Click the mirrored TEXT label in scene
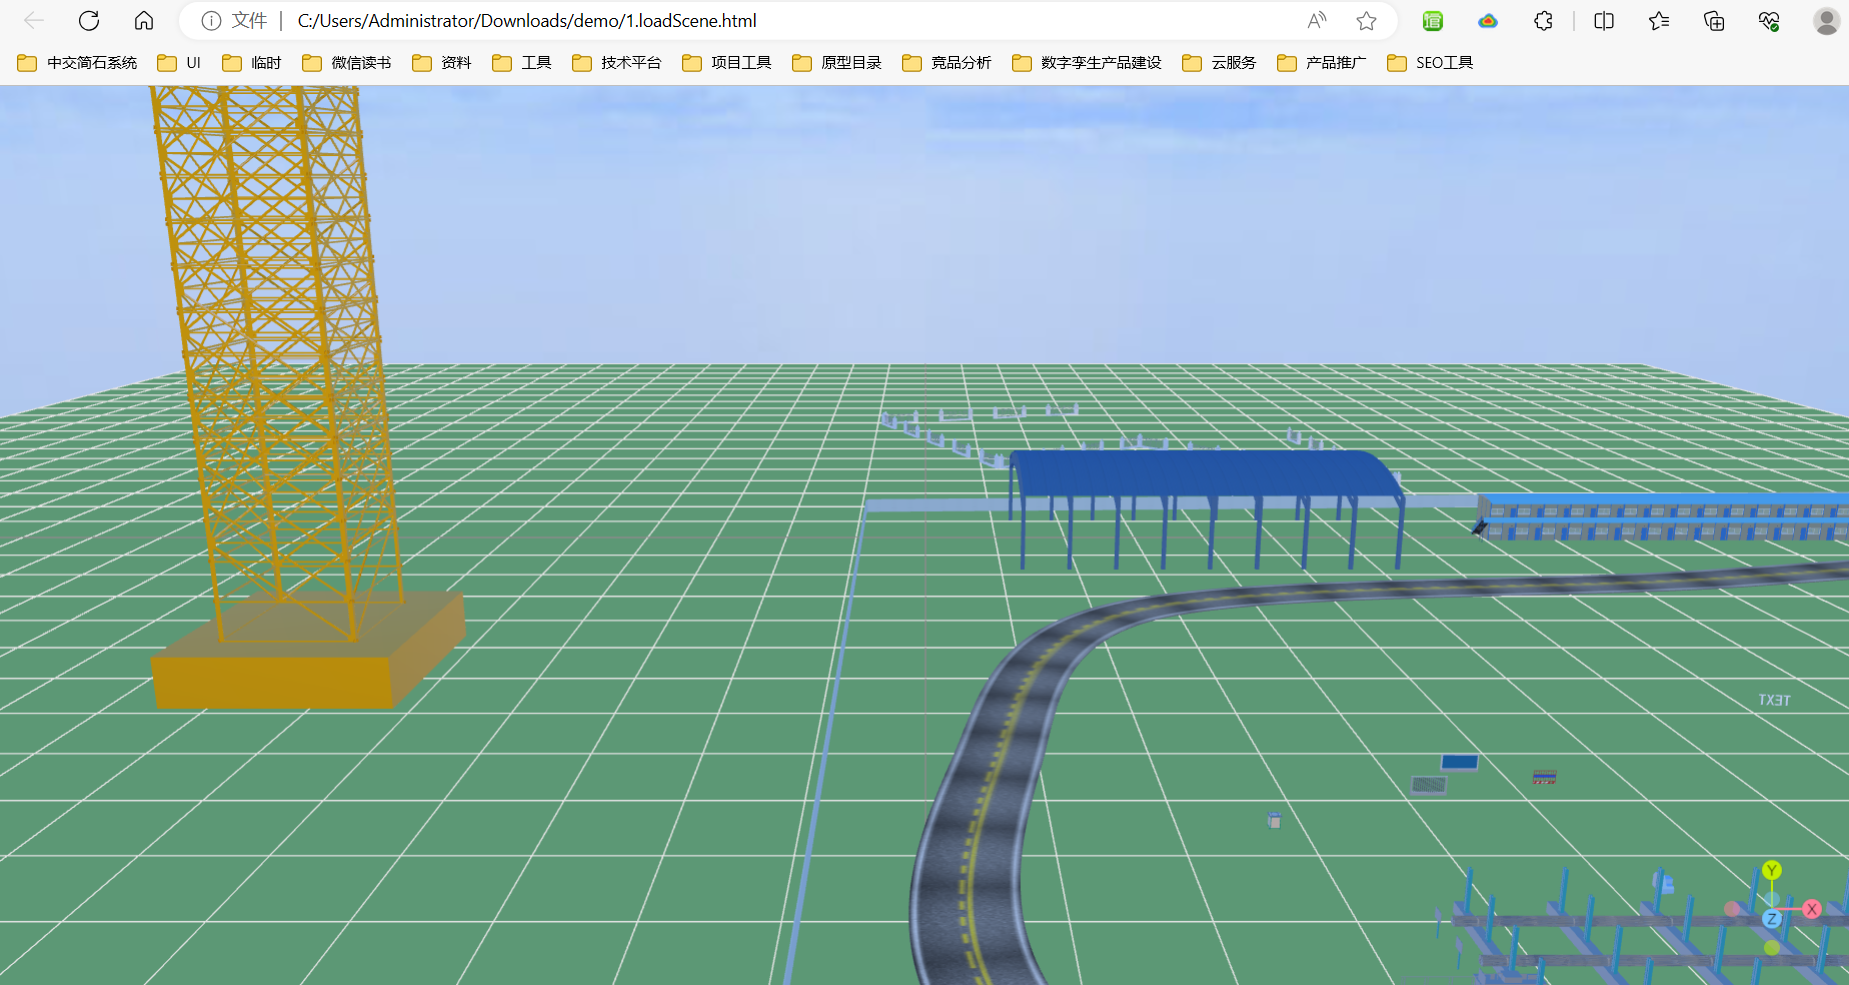The width and height of the screenshot is (1849, 985). (1775, 700)
